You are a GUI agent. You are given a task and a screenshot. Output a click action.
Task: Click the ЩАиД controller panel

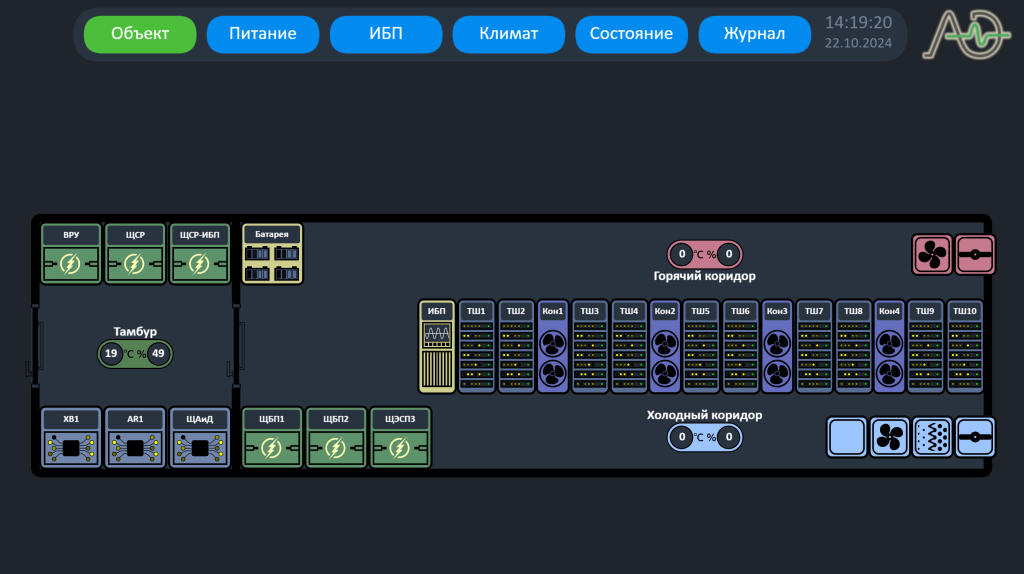(199, 438)
